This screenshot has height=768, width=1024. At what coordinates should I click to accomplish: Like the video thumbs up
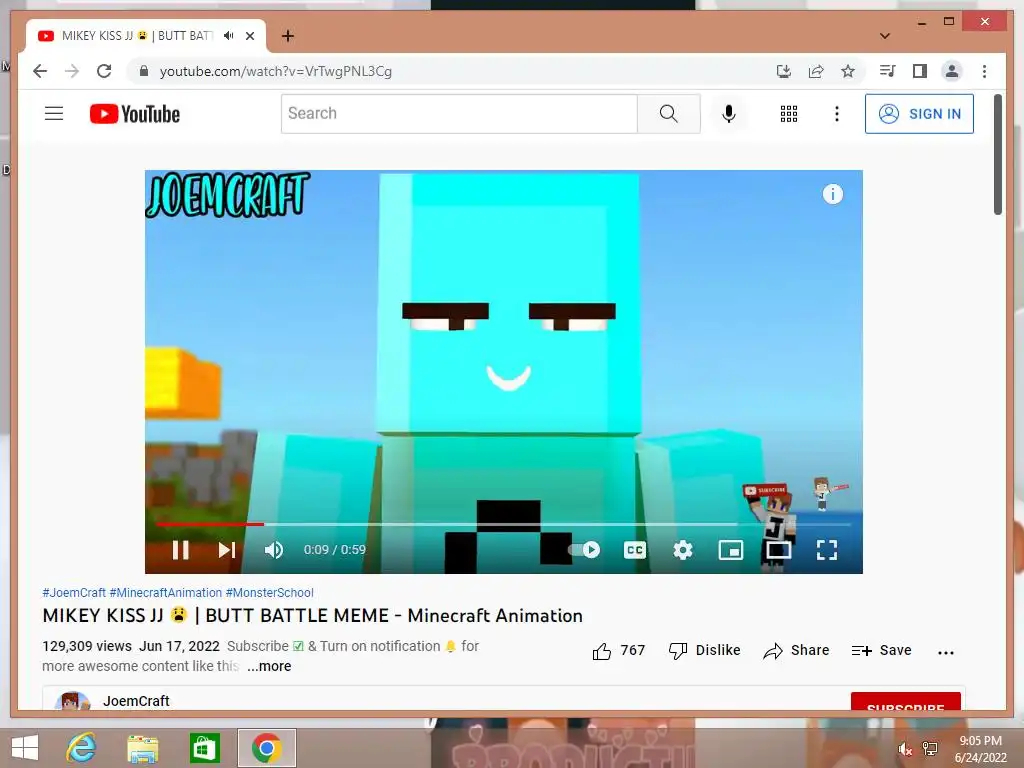(618, 650)
